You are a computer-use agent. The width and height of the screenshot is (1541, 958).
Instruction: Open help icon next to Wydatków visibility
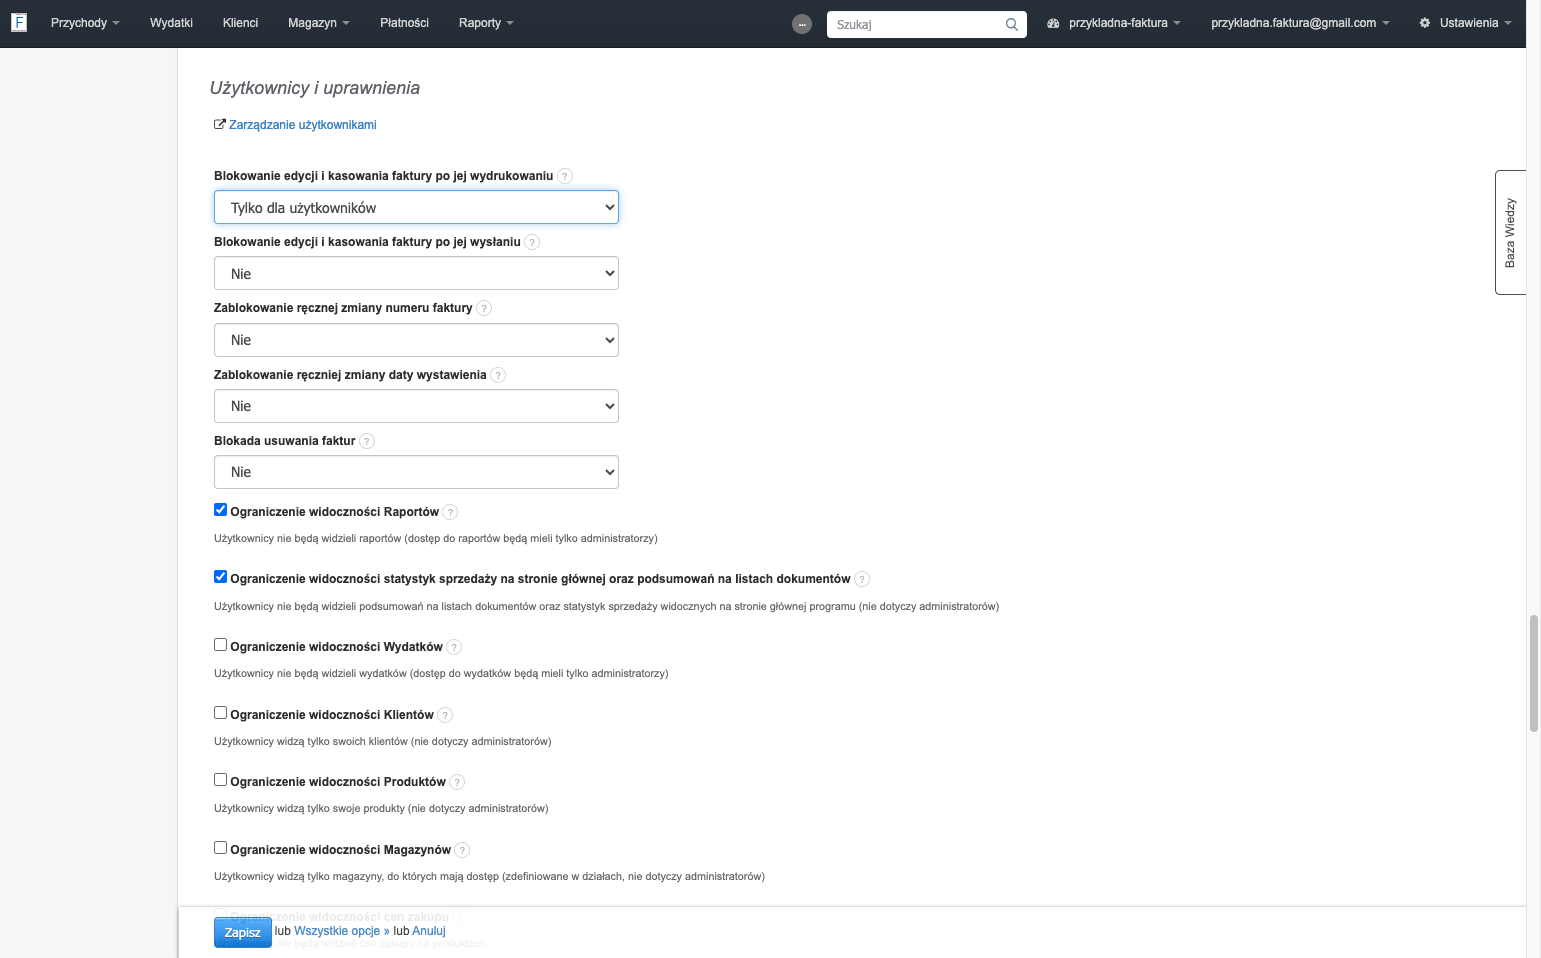pos(454,647)
